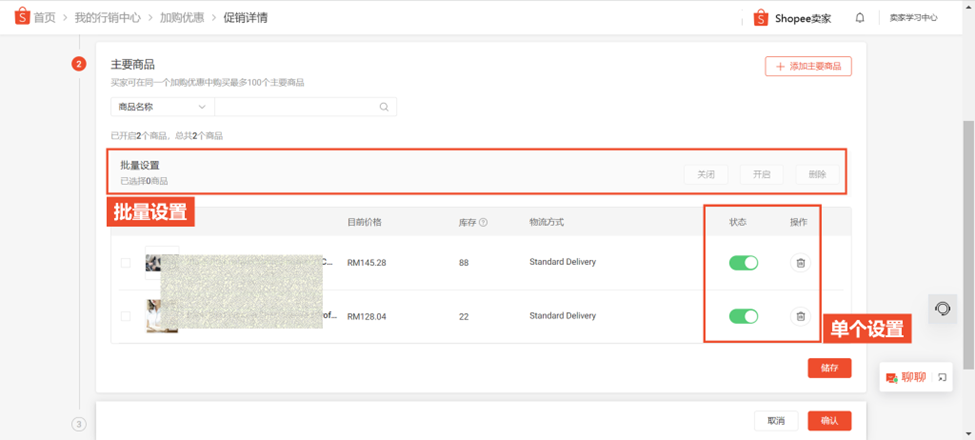Image resolution: width=975 pixels, height=440 pixels.
Task: Click the 储存 save button
Action: tap(829, 368)
